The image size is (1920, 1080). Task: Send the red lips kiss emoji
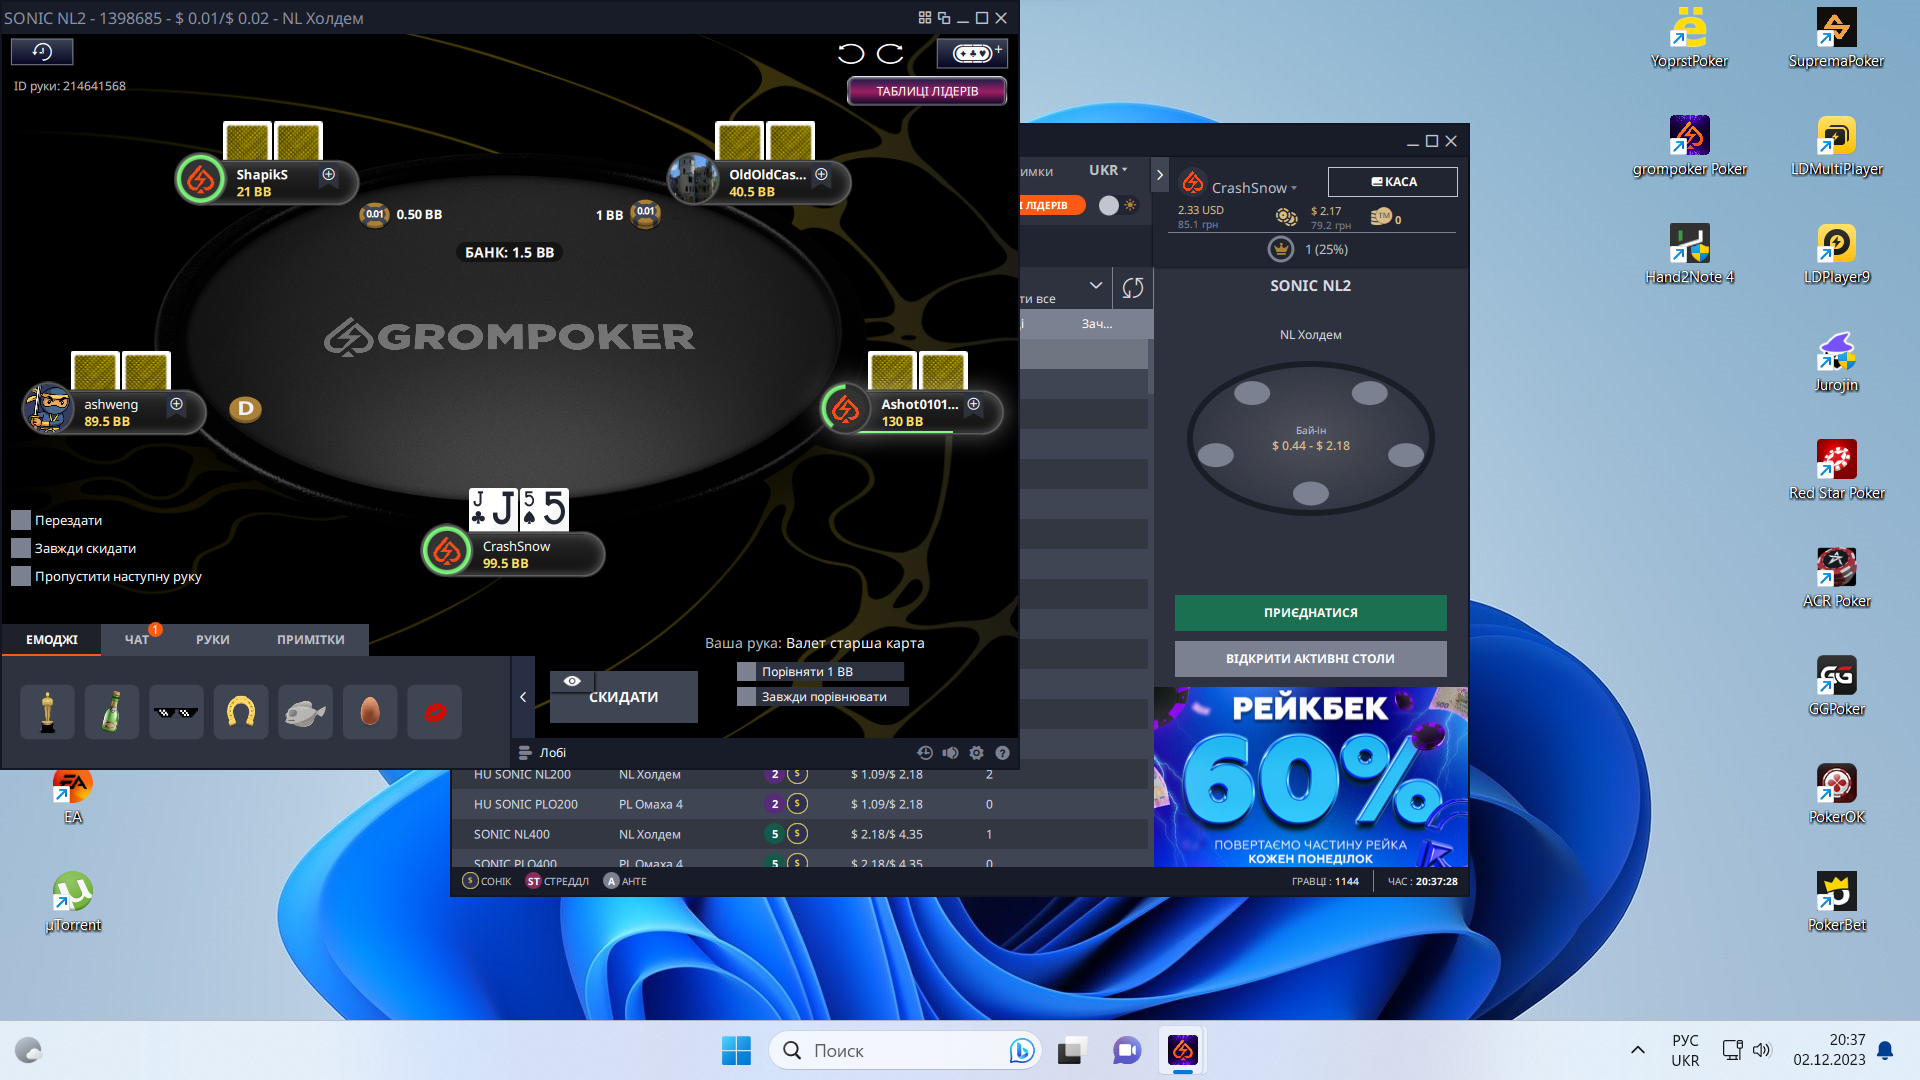click(434, 712)
